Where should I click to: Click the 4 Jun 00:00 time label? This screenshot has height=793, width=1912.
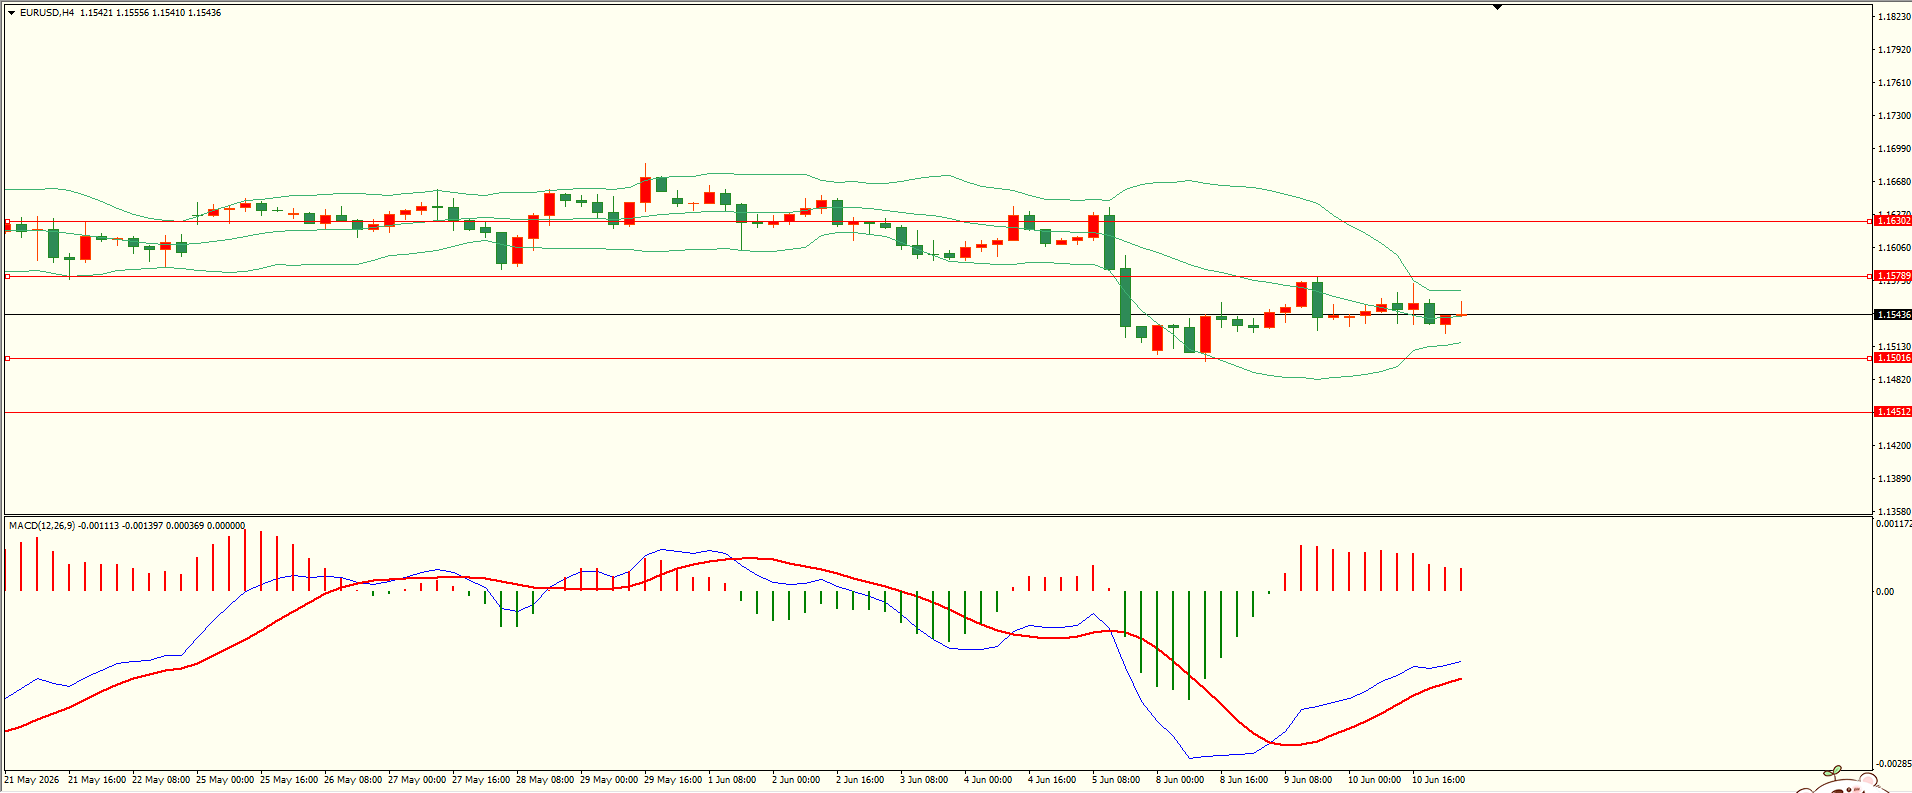pyautogui.click(x=988, y=780)
